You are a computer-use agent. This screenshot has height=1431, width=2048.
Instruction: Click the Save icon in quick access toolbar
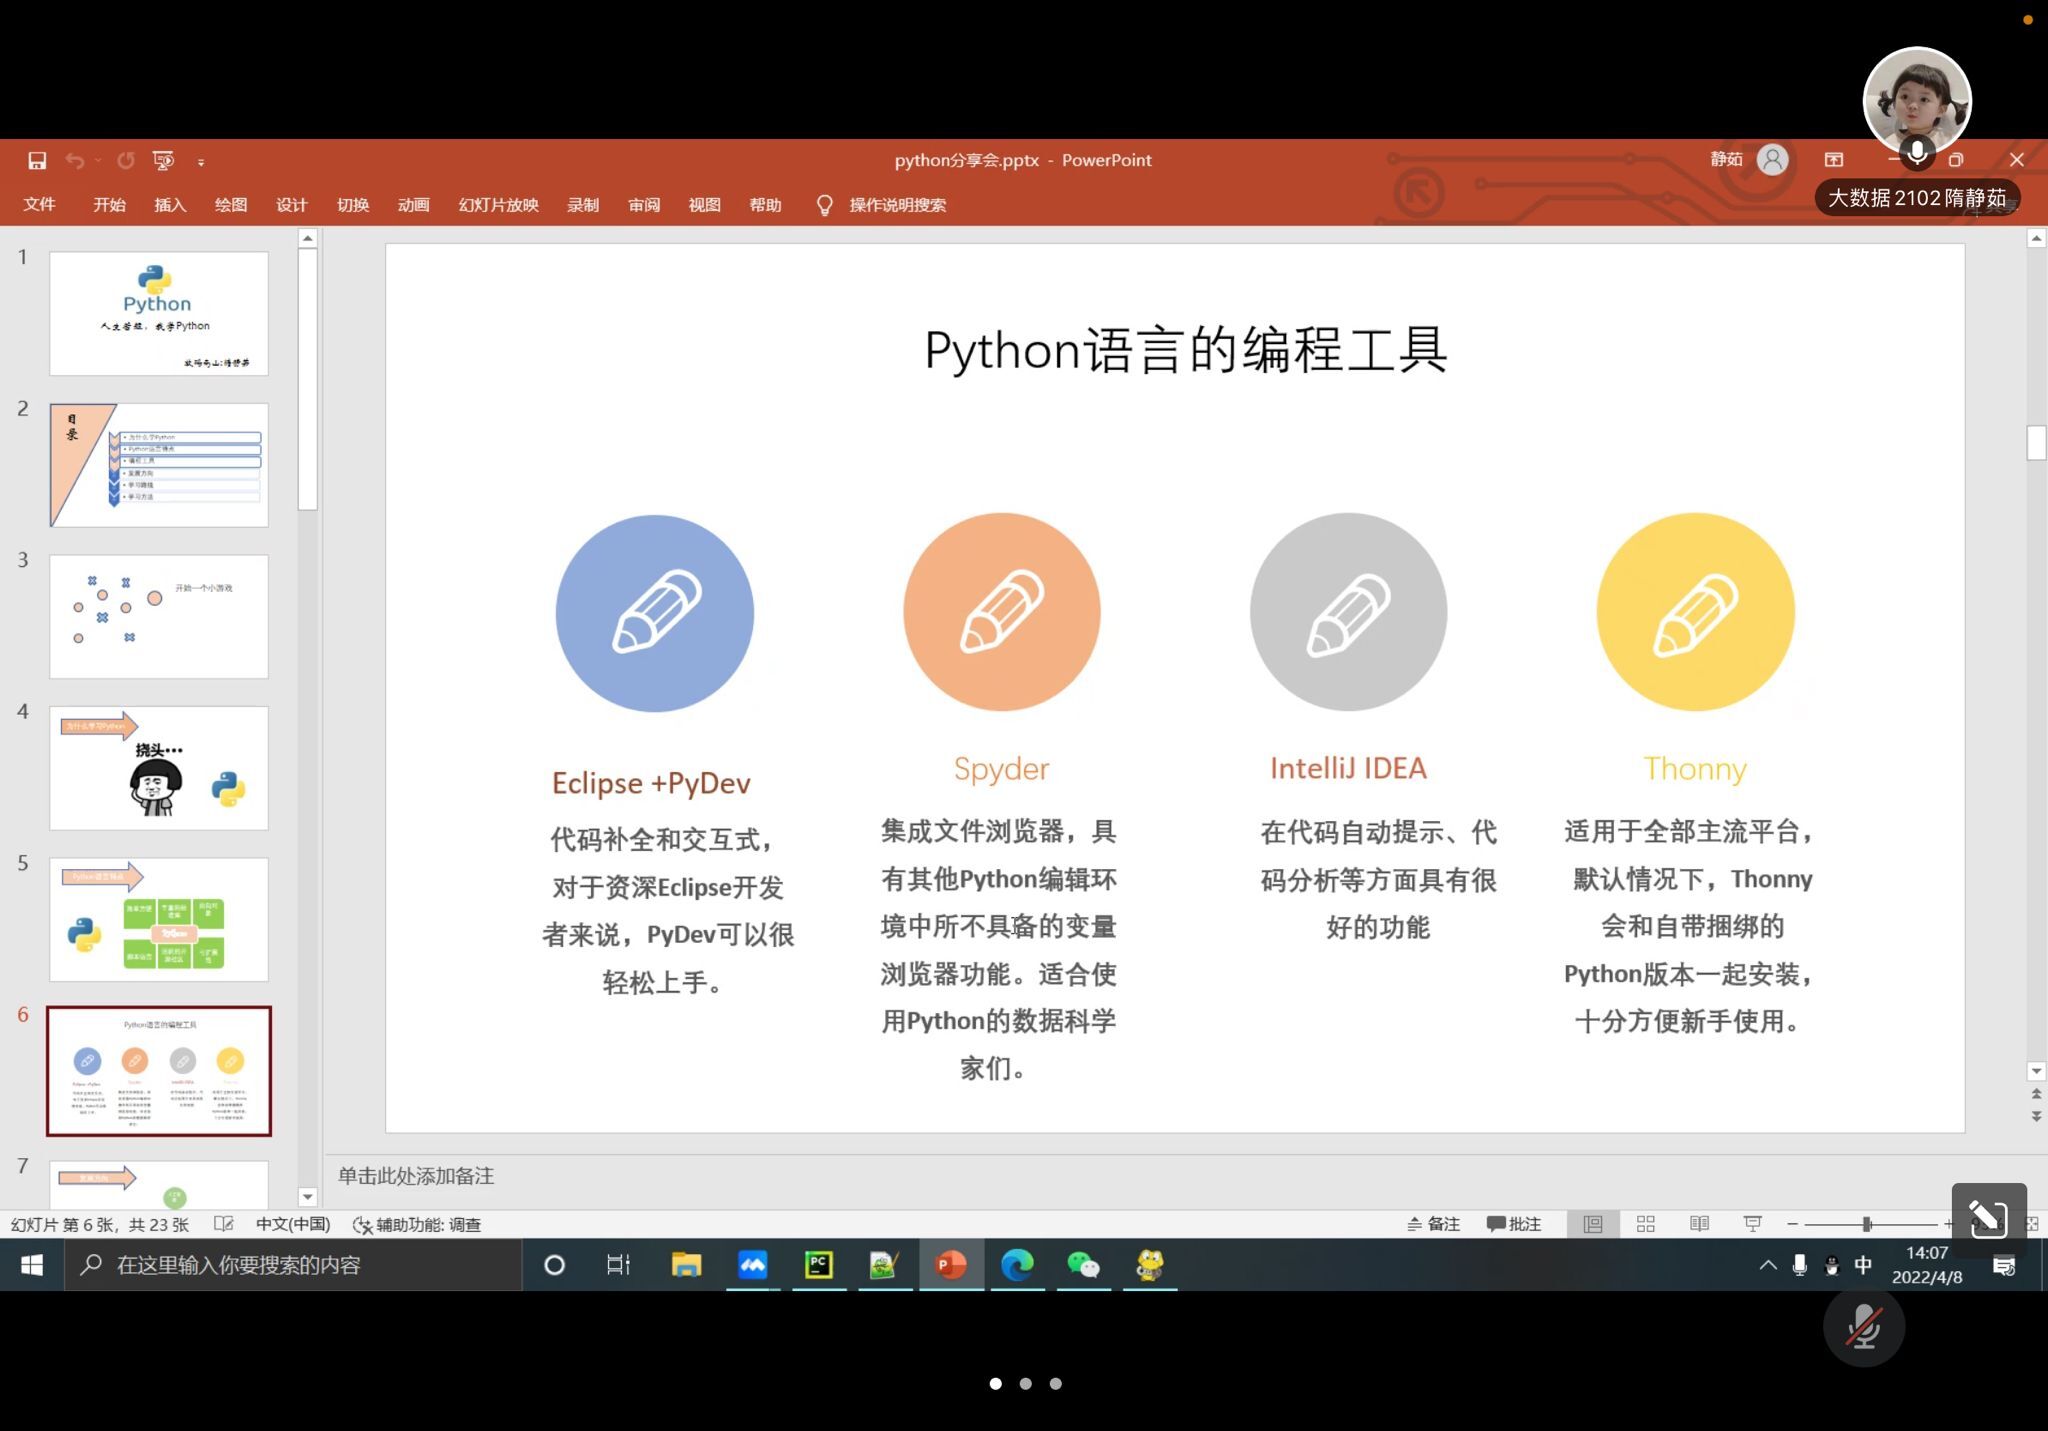click(37, 160)
